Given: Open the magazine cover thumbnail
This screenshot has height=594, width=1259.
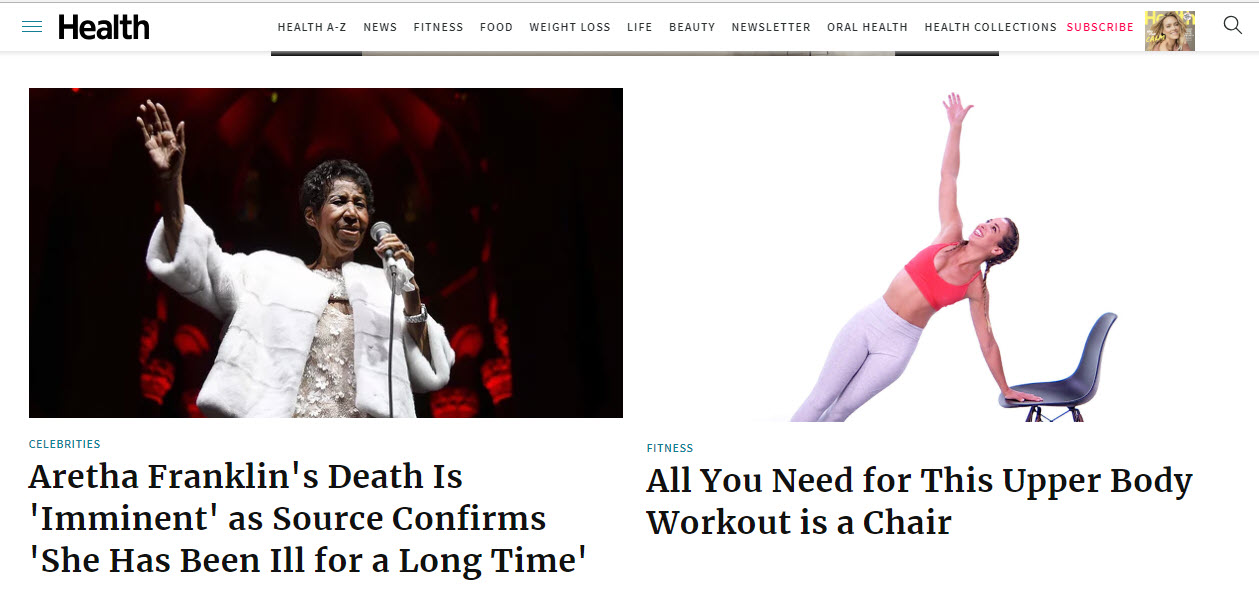Looking at the screenshot, I should pos(1170,31).
